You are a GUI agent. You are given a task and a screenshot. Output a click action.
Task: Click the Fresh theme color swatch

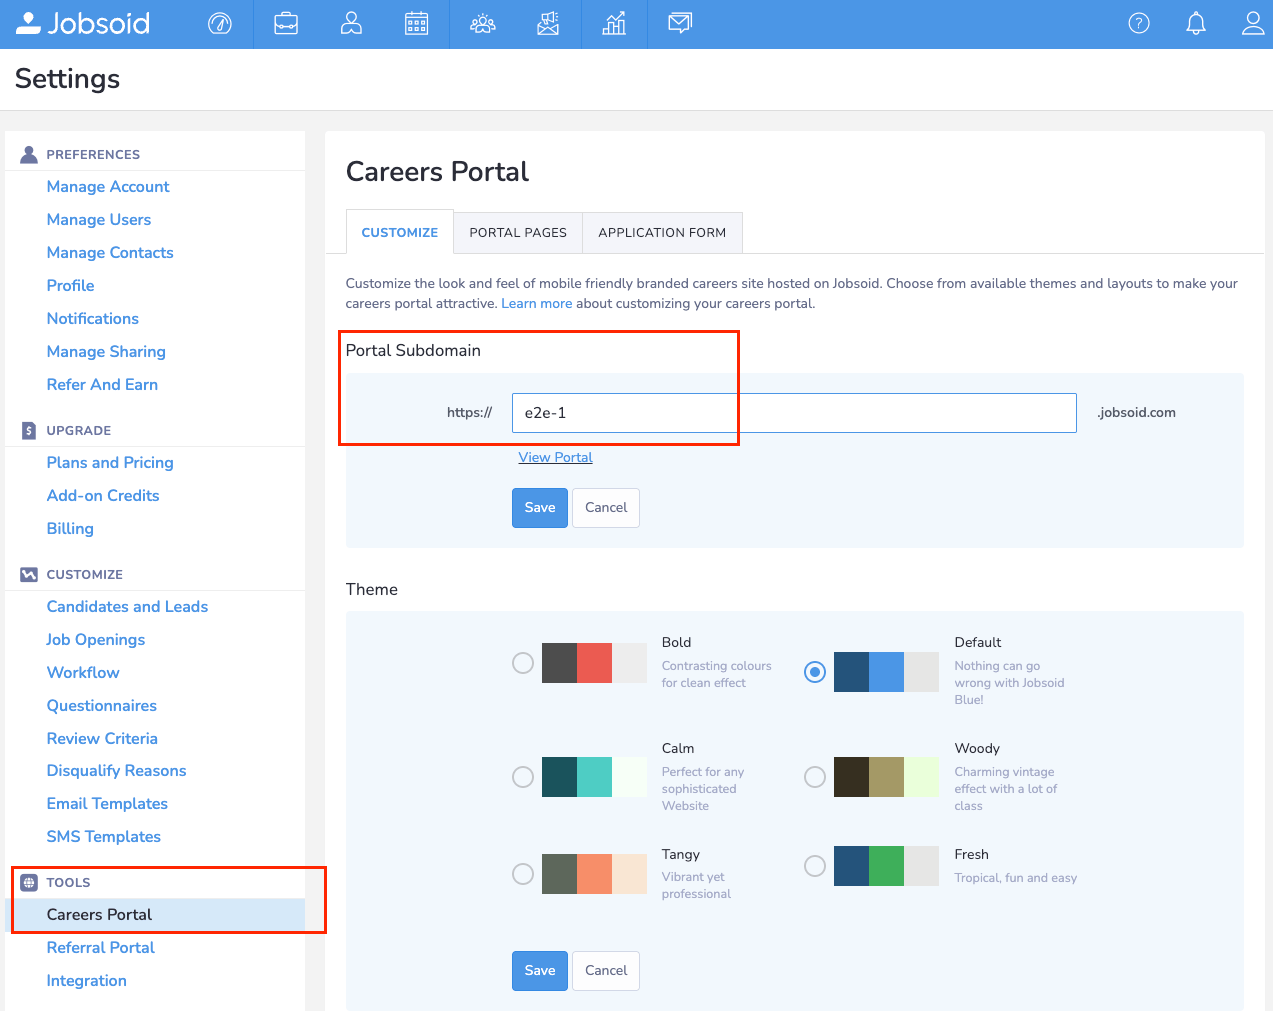[x=886, y=866]
